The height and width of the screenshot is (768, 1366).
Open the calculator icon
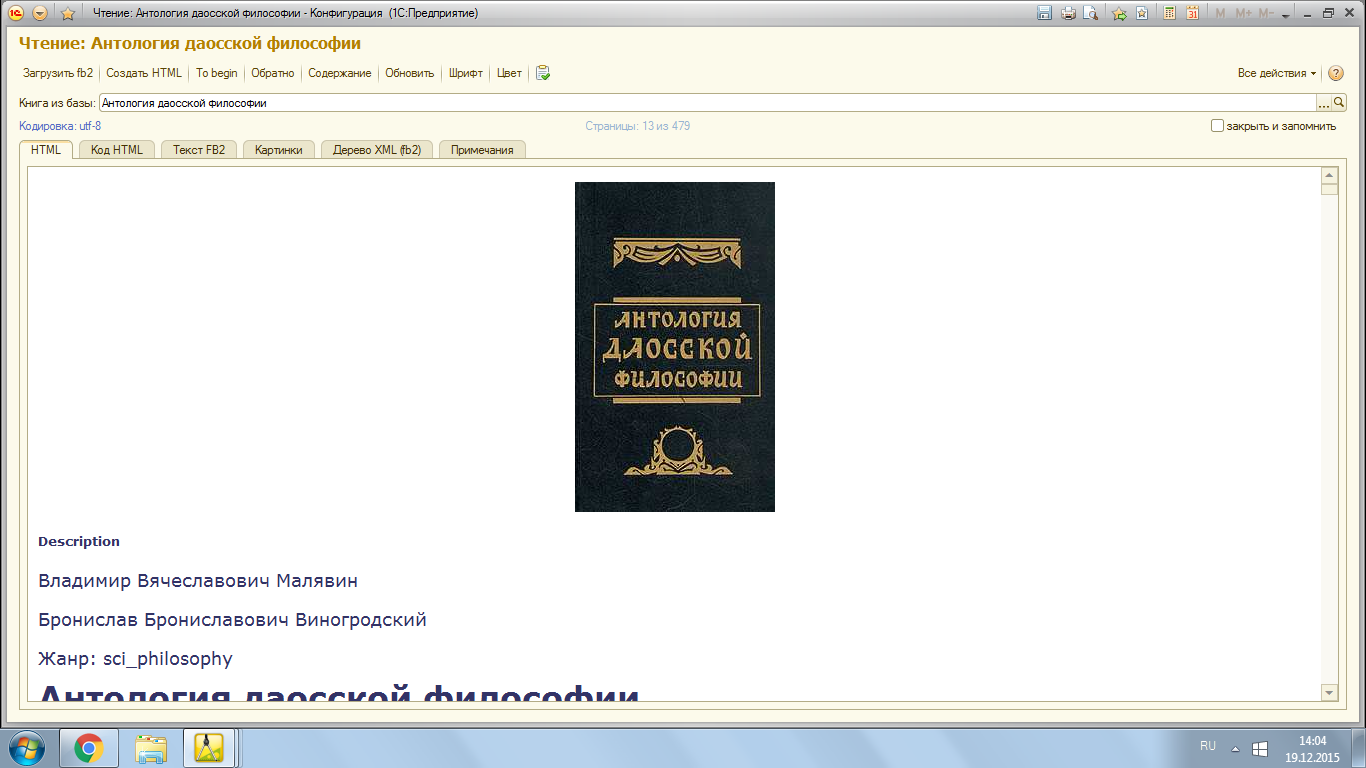point(1169,13)
